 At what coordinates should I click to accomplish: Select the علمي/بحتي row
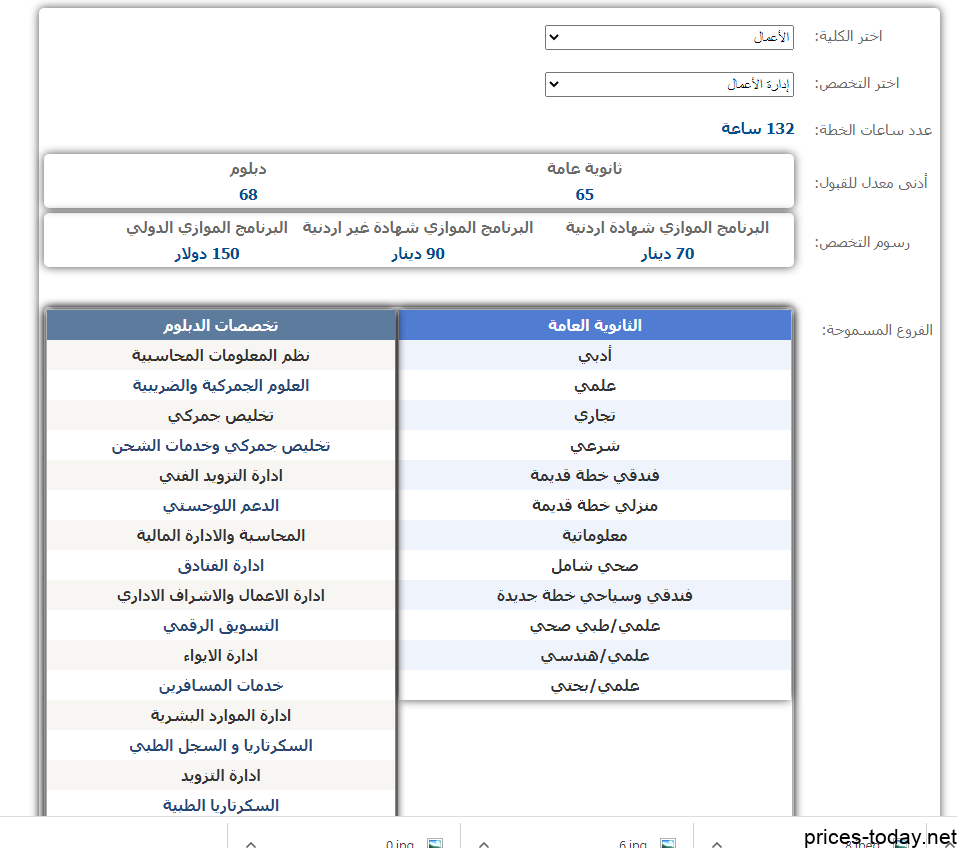594,685
